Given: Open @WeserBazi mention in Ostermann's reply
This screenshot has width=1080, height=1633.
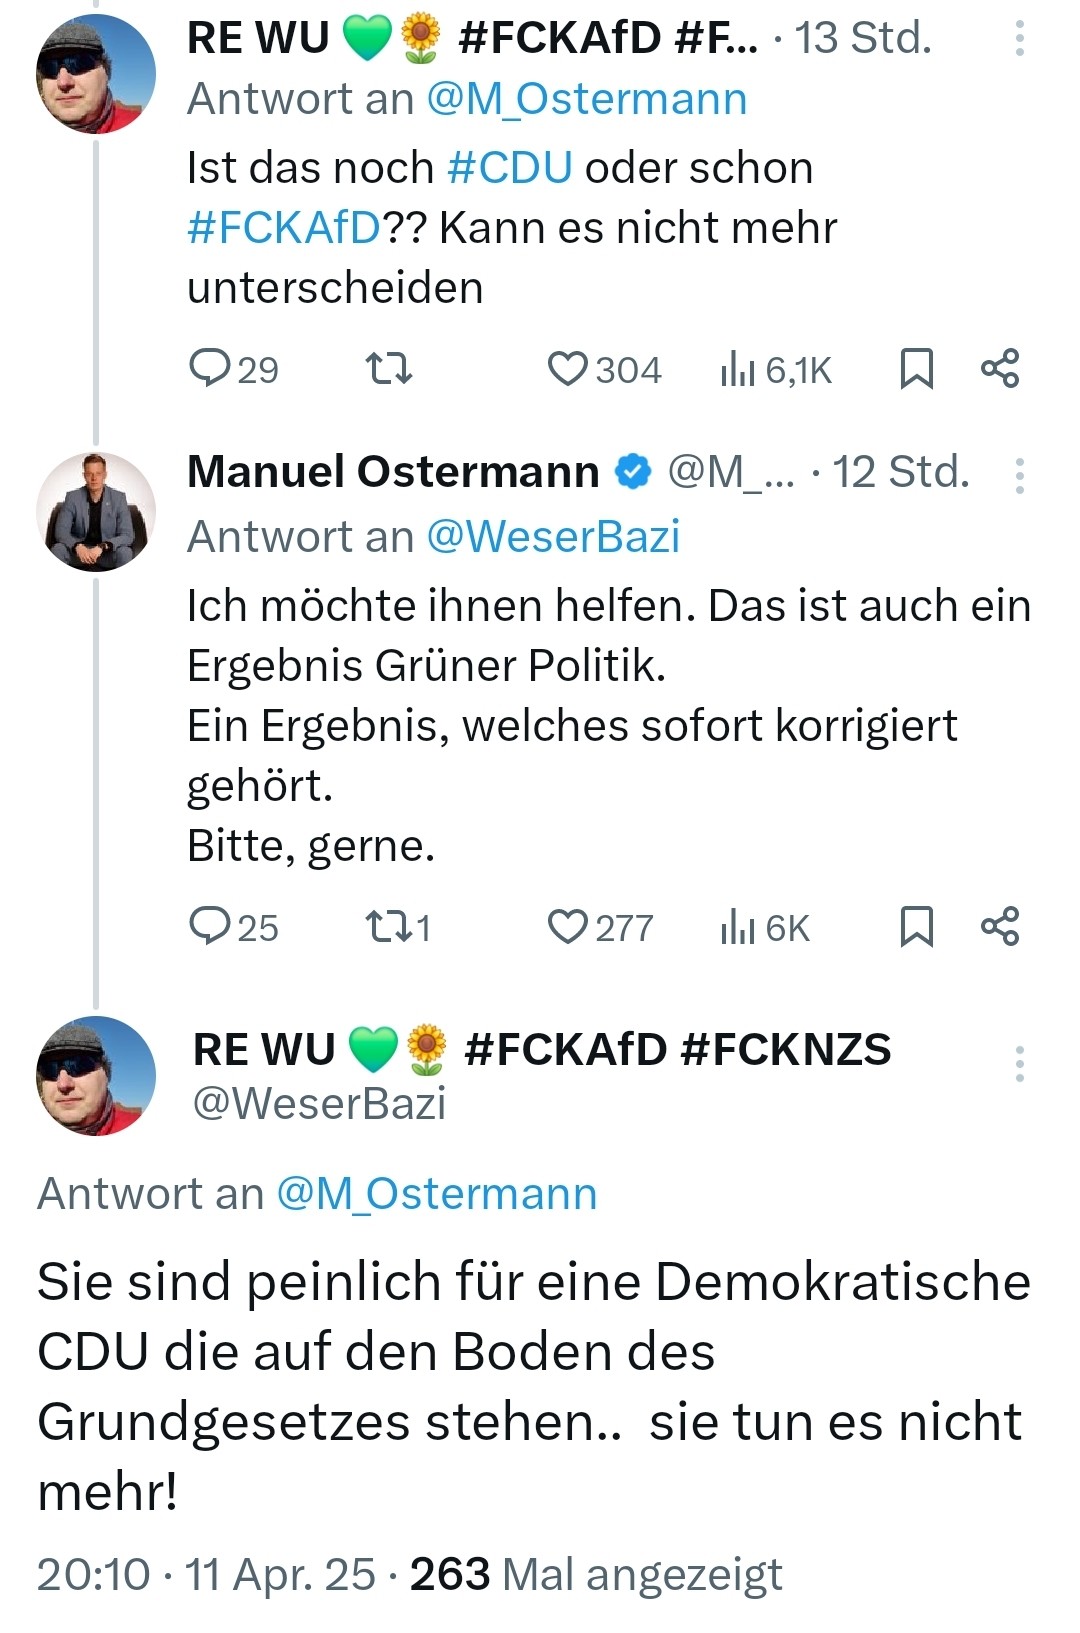Looking at the screenshot, I should 553,537.
